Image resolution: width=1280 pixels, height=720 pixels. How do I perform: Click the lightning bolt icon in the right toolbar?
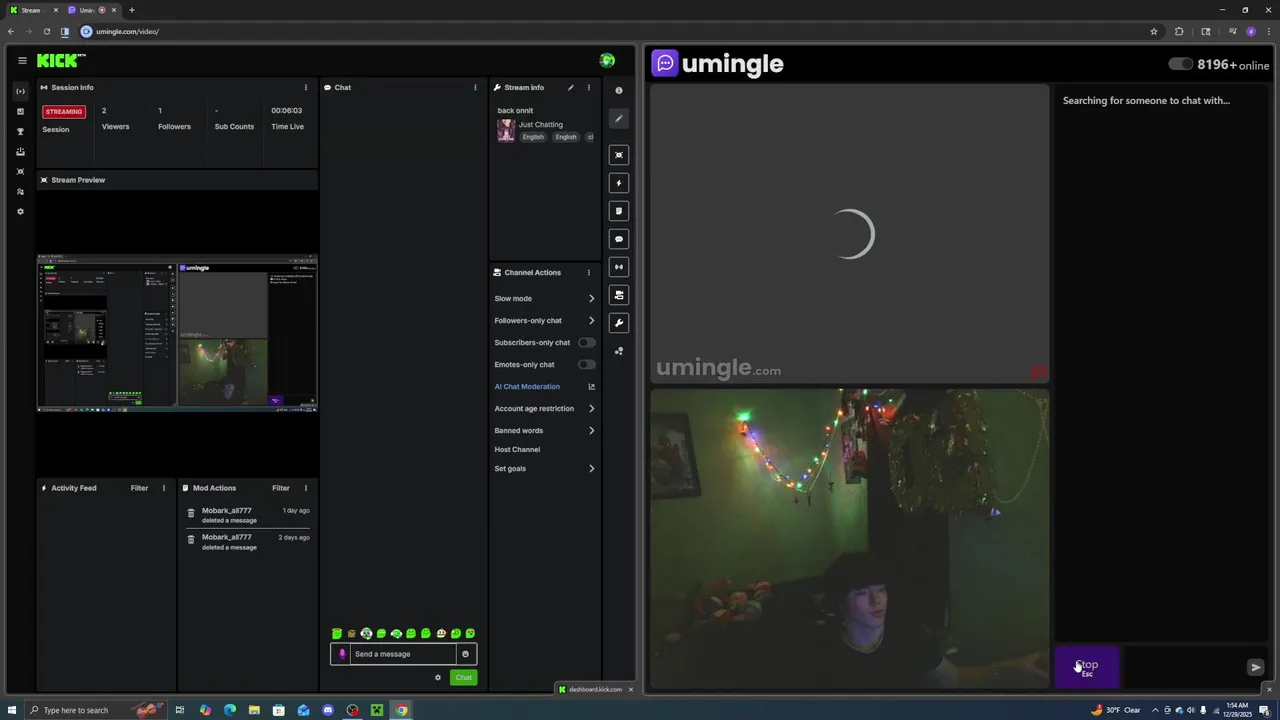pos(619,183)
